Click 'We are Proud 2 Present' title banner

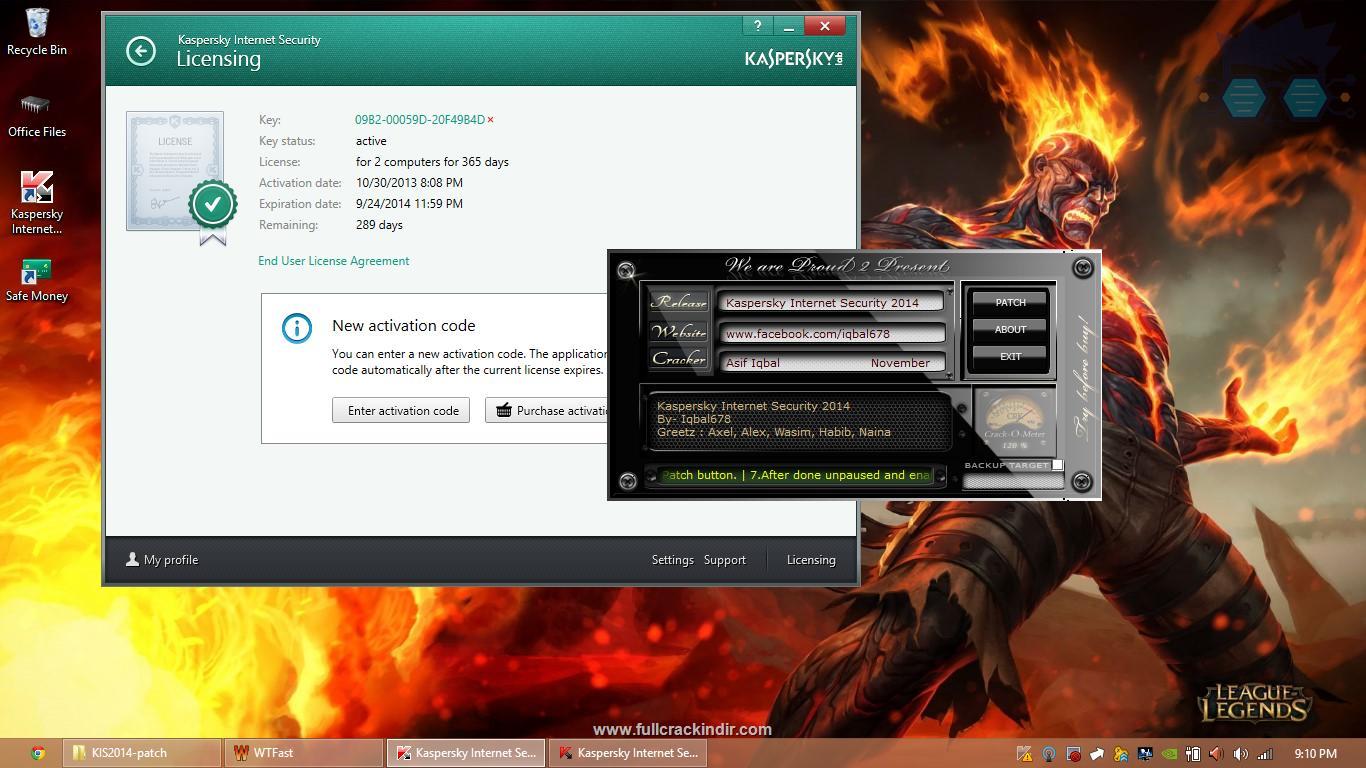(837, 266)
